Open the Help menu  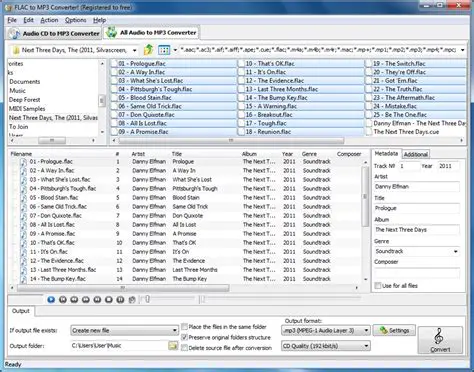99,20
